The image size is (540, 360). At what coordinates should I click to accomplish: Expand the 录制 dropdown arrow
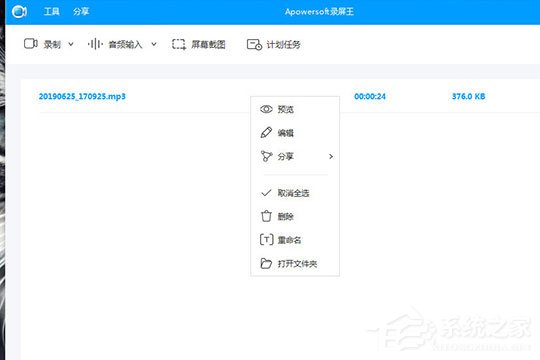(x=71, y=44)
